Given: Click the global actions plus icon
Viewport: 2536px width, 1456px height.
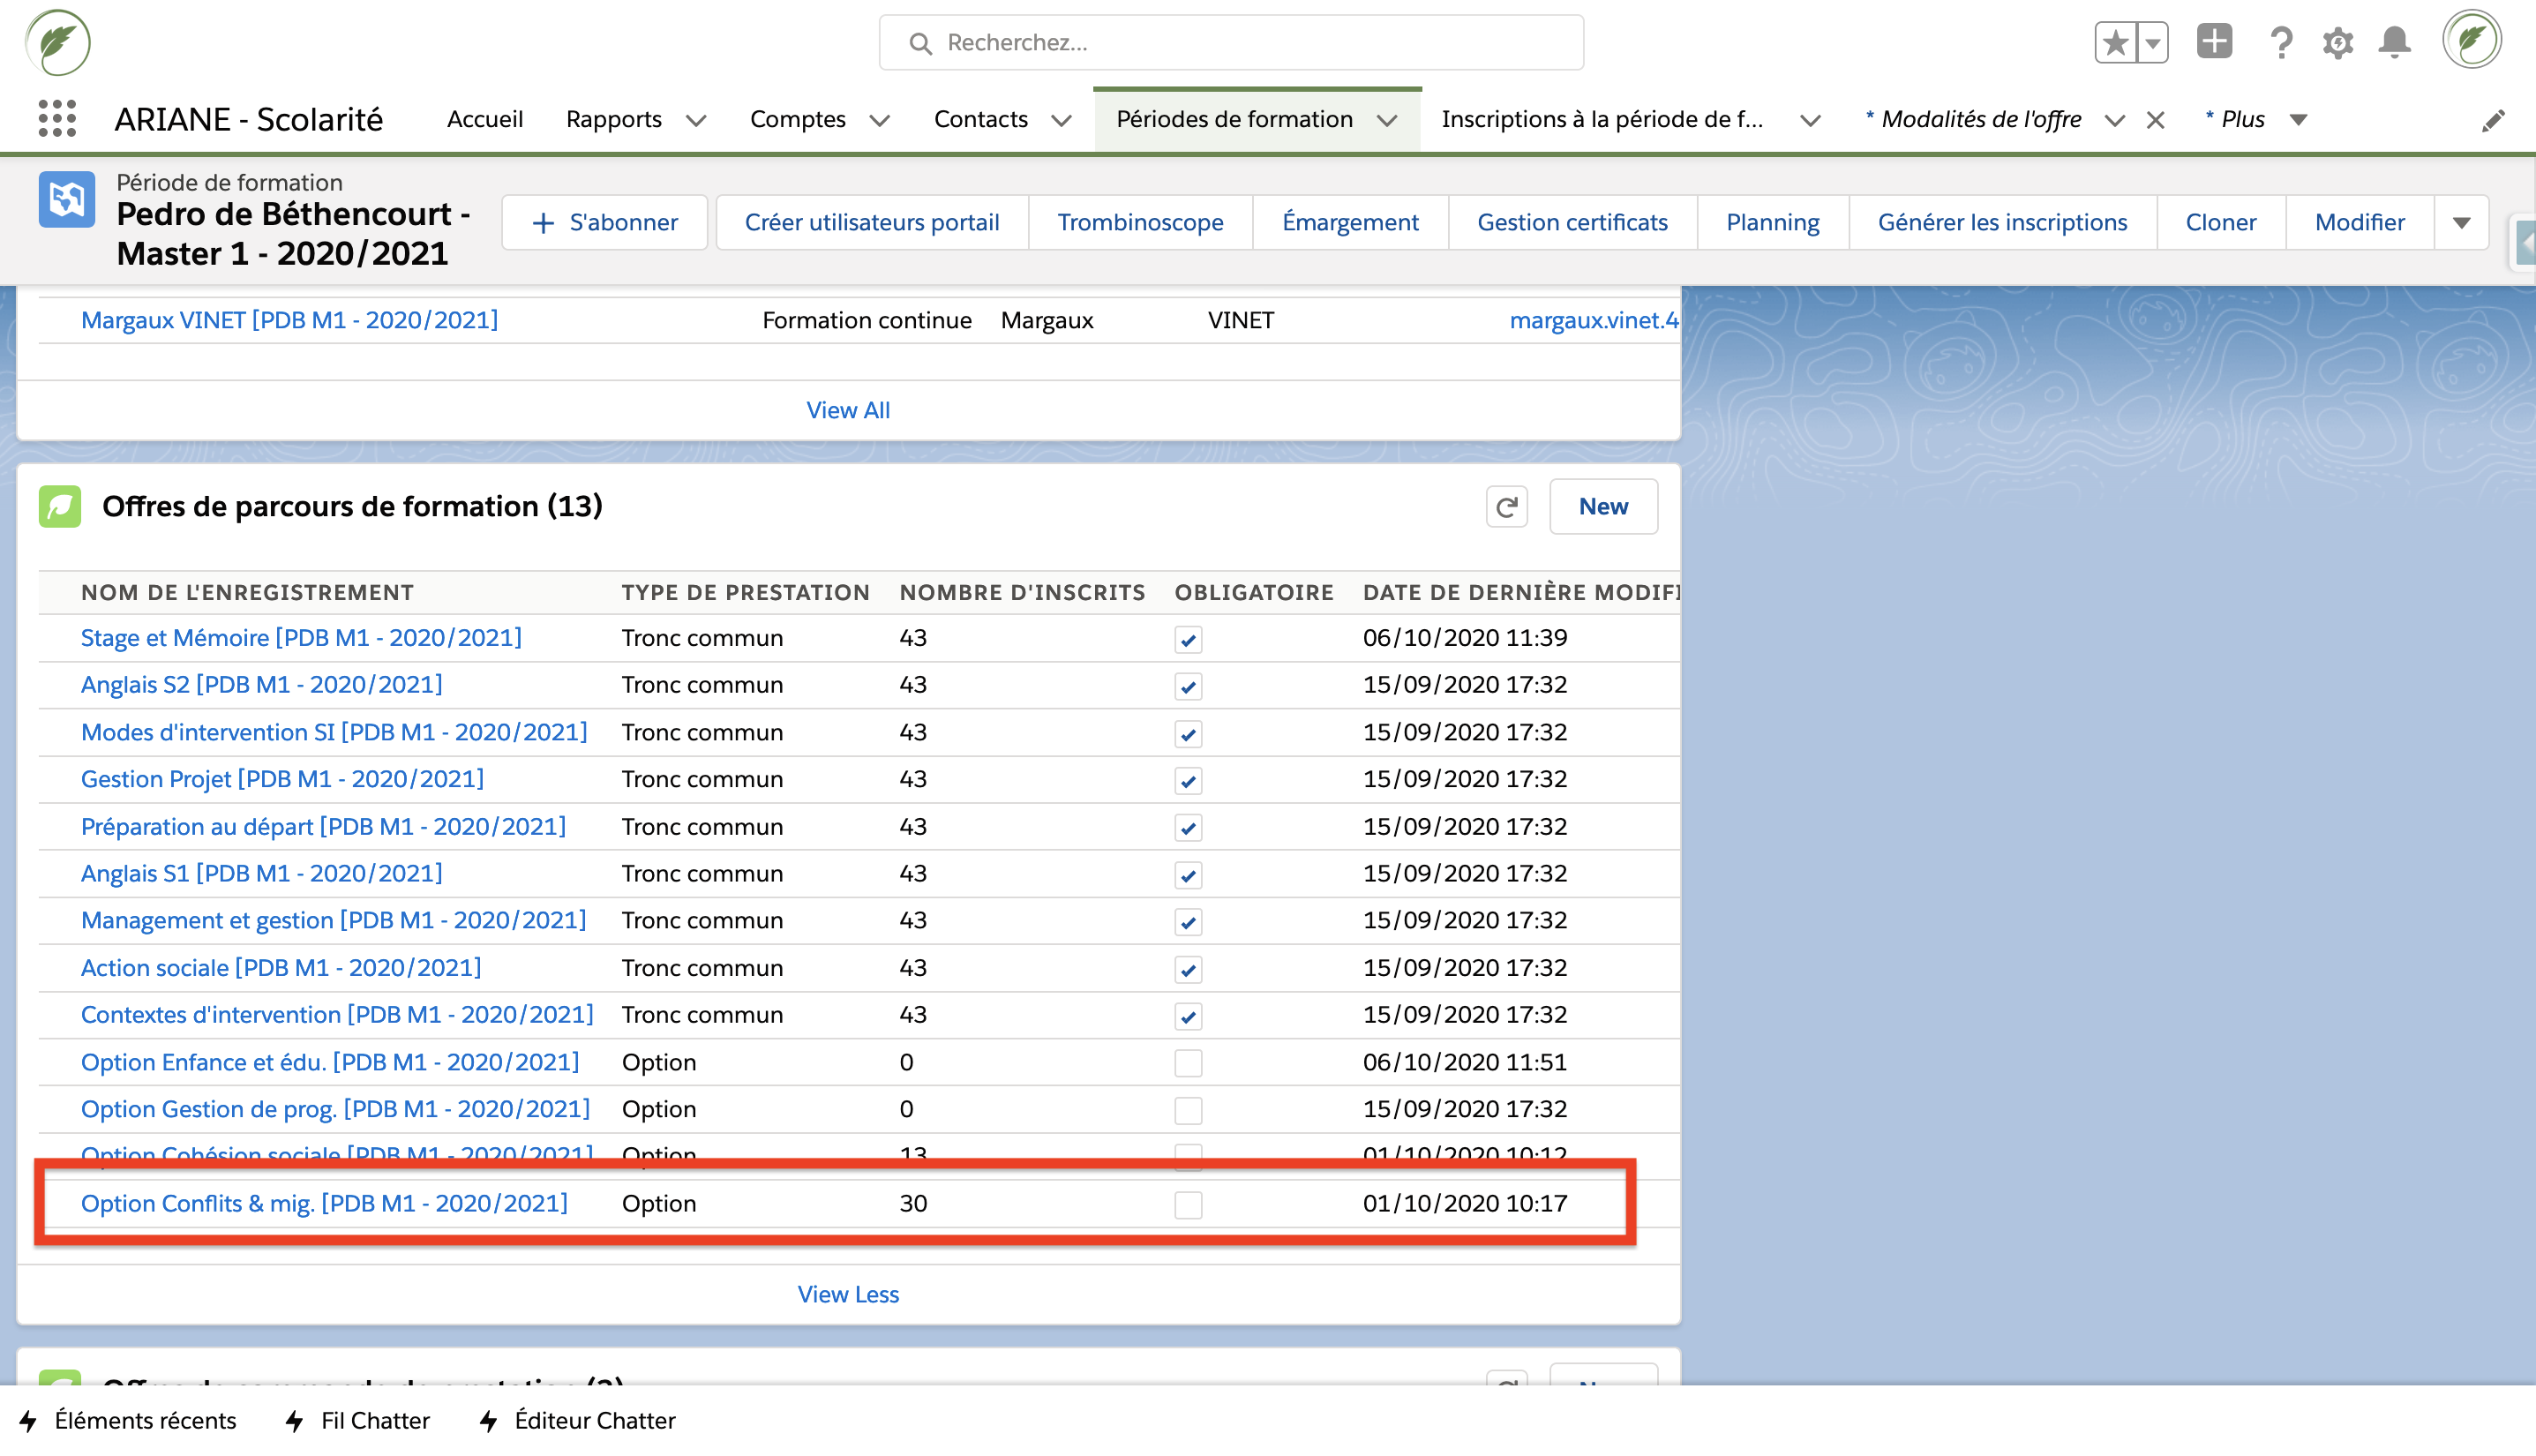Looking at the screenshot, I should [x=2214, y=42].
